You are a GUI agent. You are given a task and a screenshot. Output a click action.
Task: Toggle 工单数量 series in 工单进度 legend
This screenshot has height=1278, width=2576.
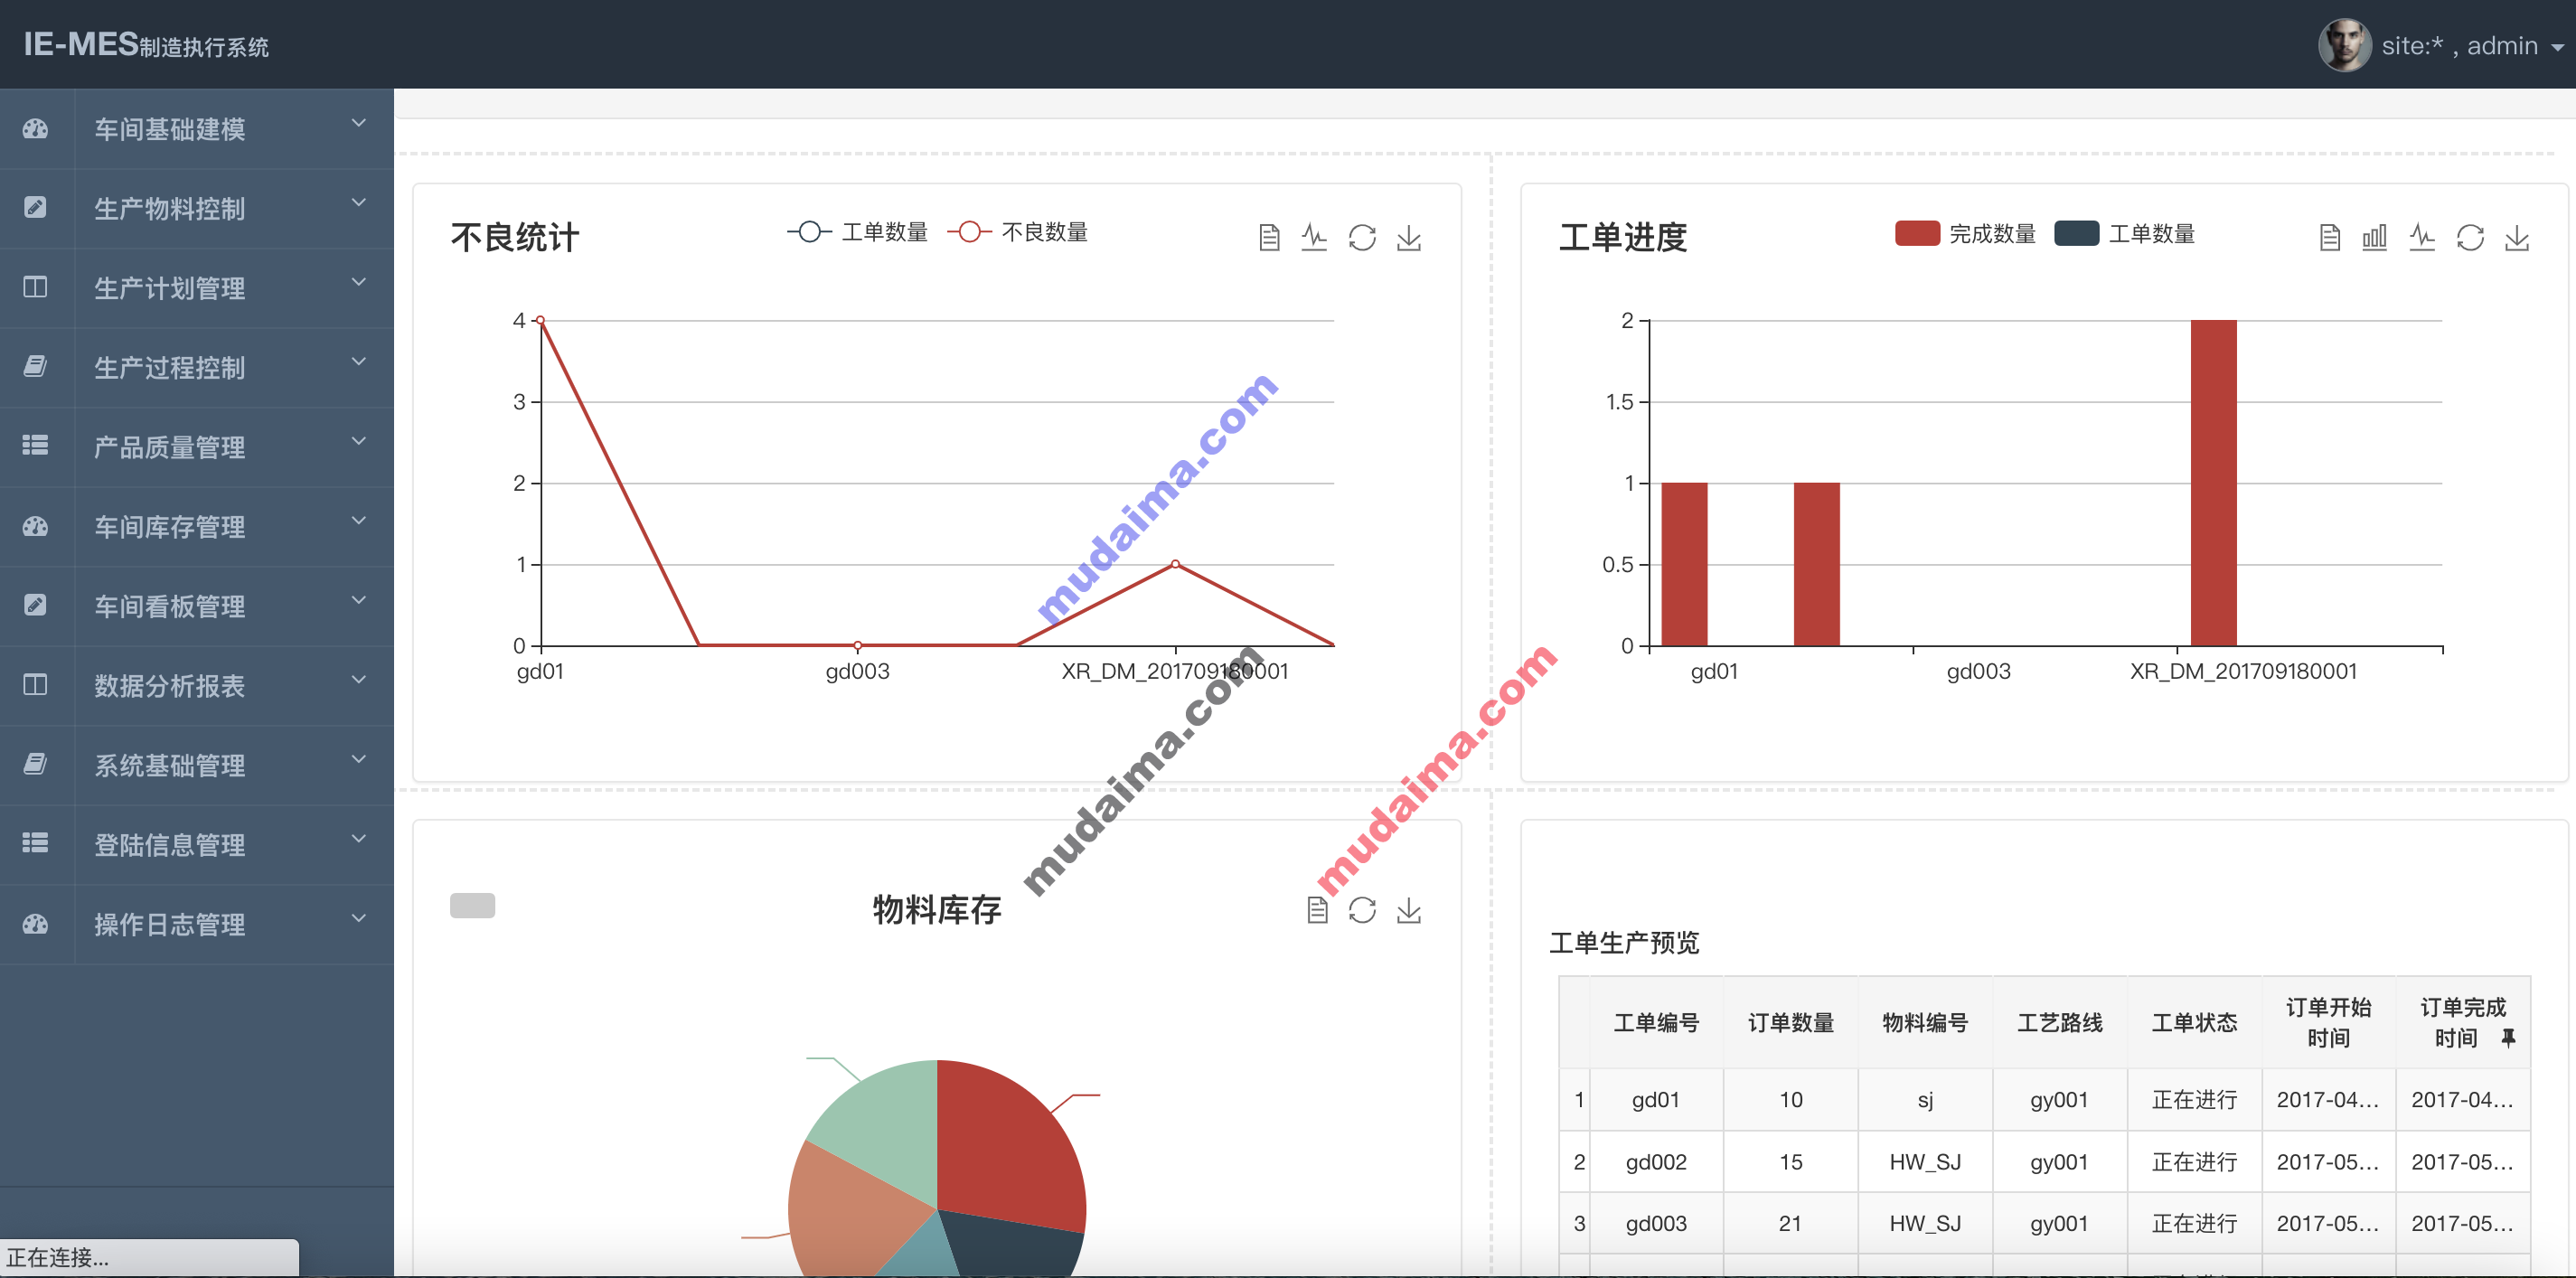click(x=2125, y=233)
